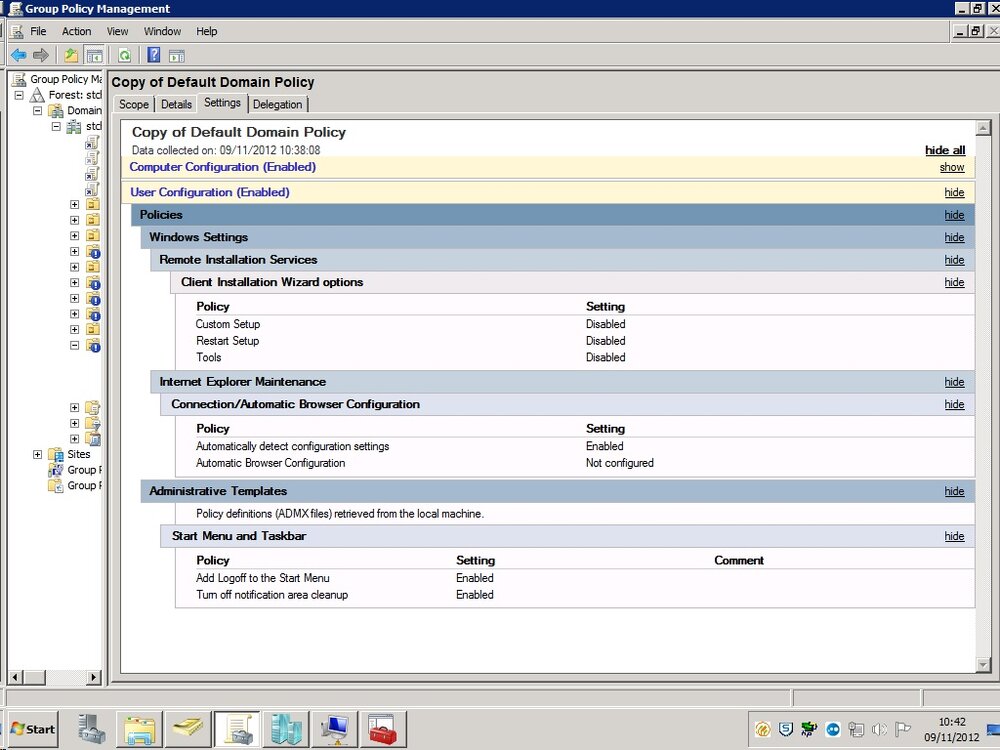Click the speaker volume tray icon
Image resolution: width=1000 pixels, height=750 pixels.
879,729
